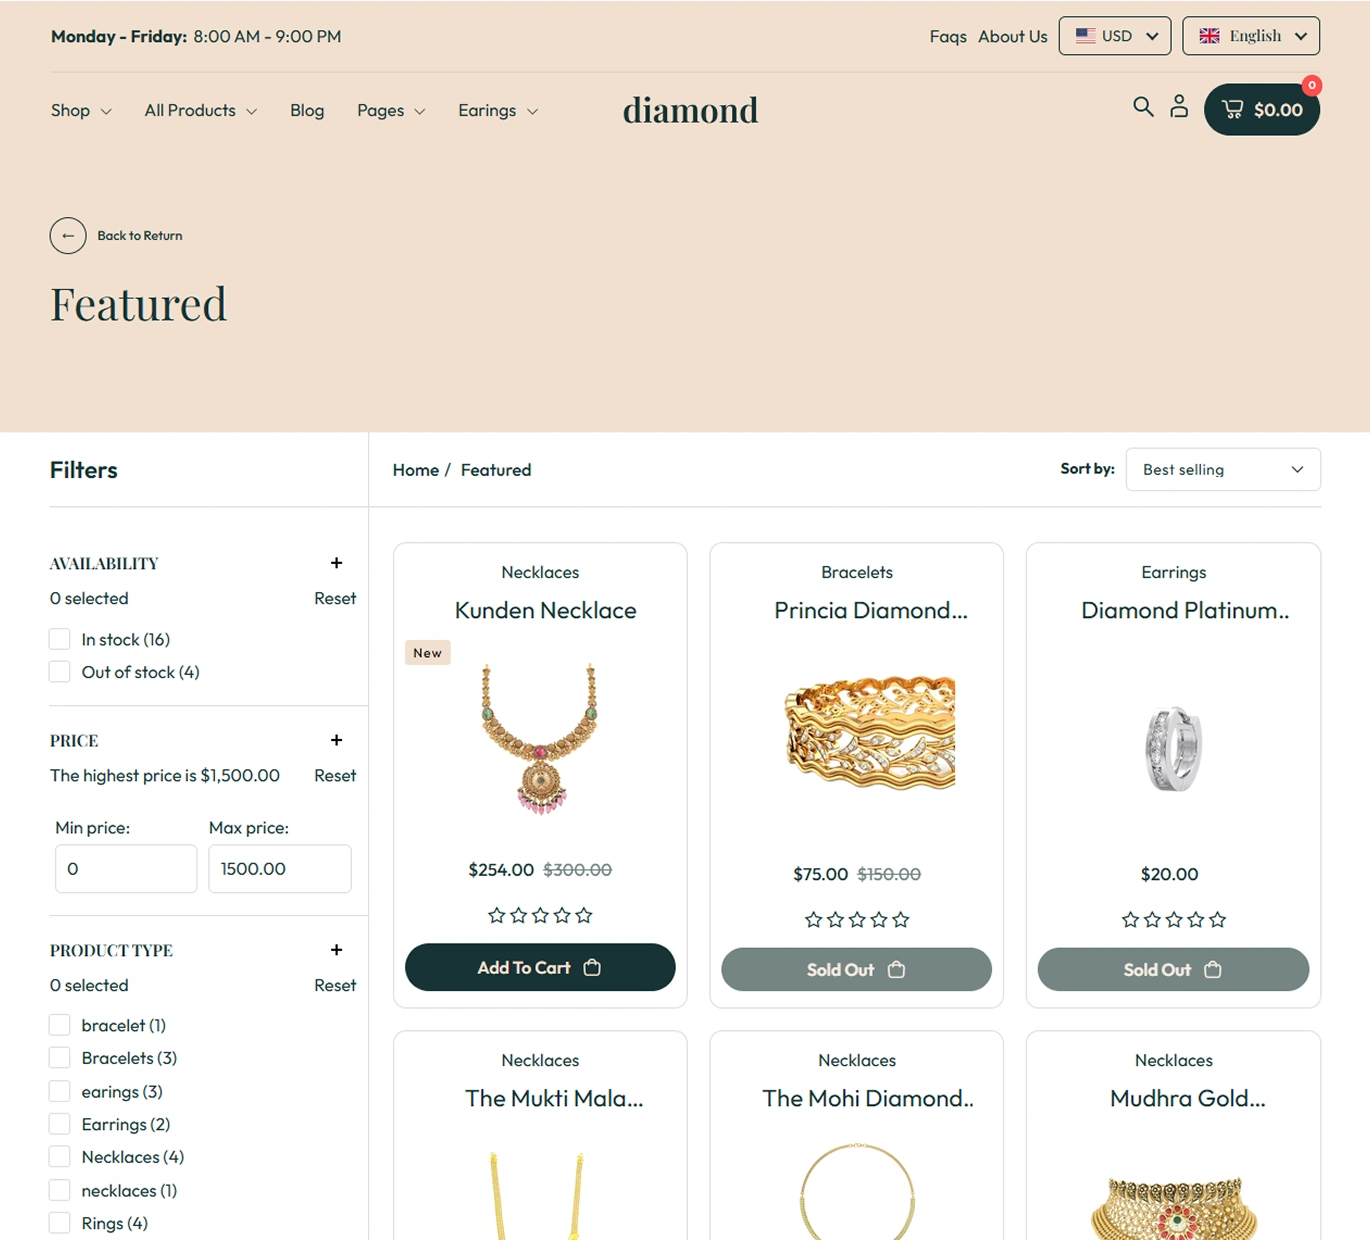The height and width of the screenshot is (1240, 1370).
Task: Open the USD currency dropdown
Action: click(1115, 36)
